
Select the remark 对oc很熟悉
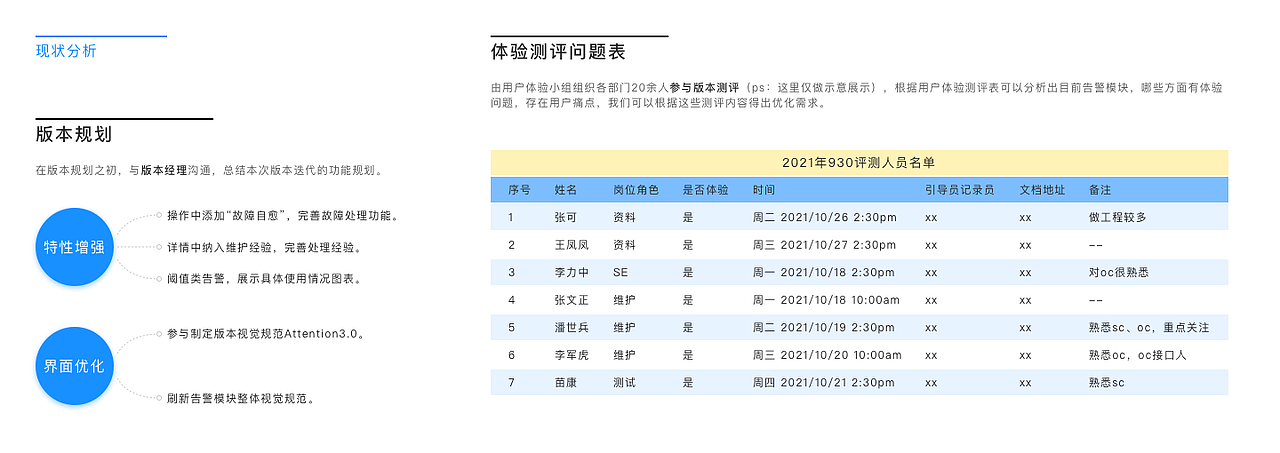point(1118,272)
